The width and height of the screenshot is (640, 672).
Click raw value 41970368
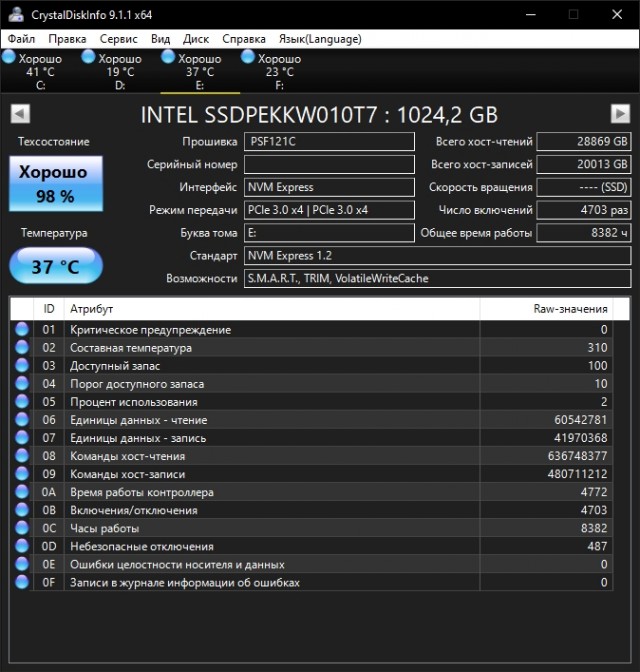point(580,438)
